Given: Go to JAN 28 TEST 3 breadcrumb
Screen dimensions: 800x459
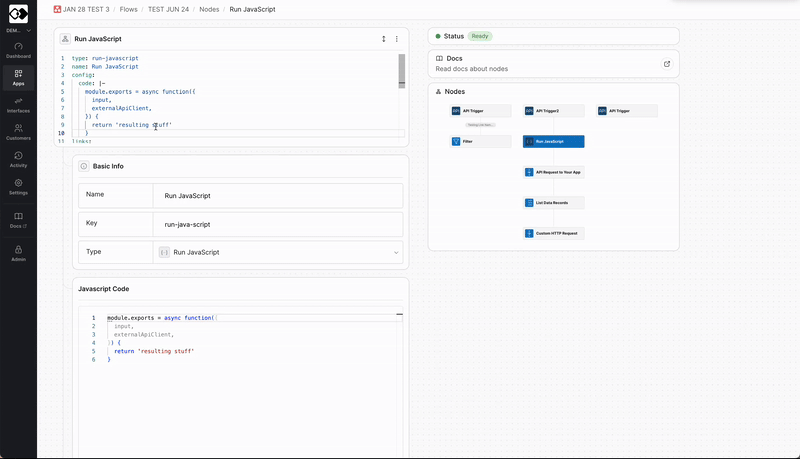Looking at the screenshot, I should click(x=82, y=9).
